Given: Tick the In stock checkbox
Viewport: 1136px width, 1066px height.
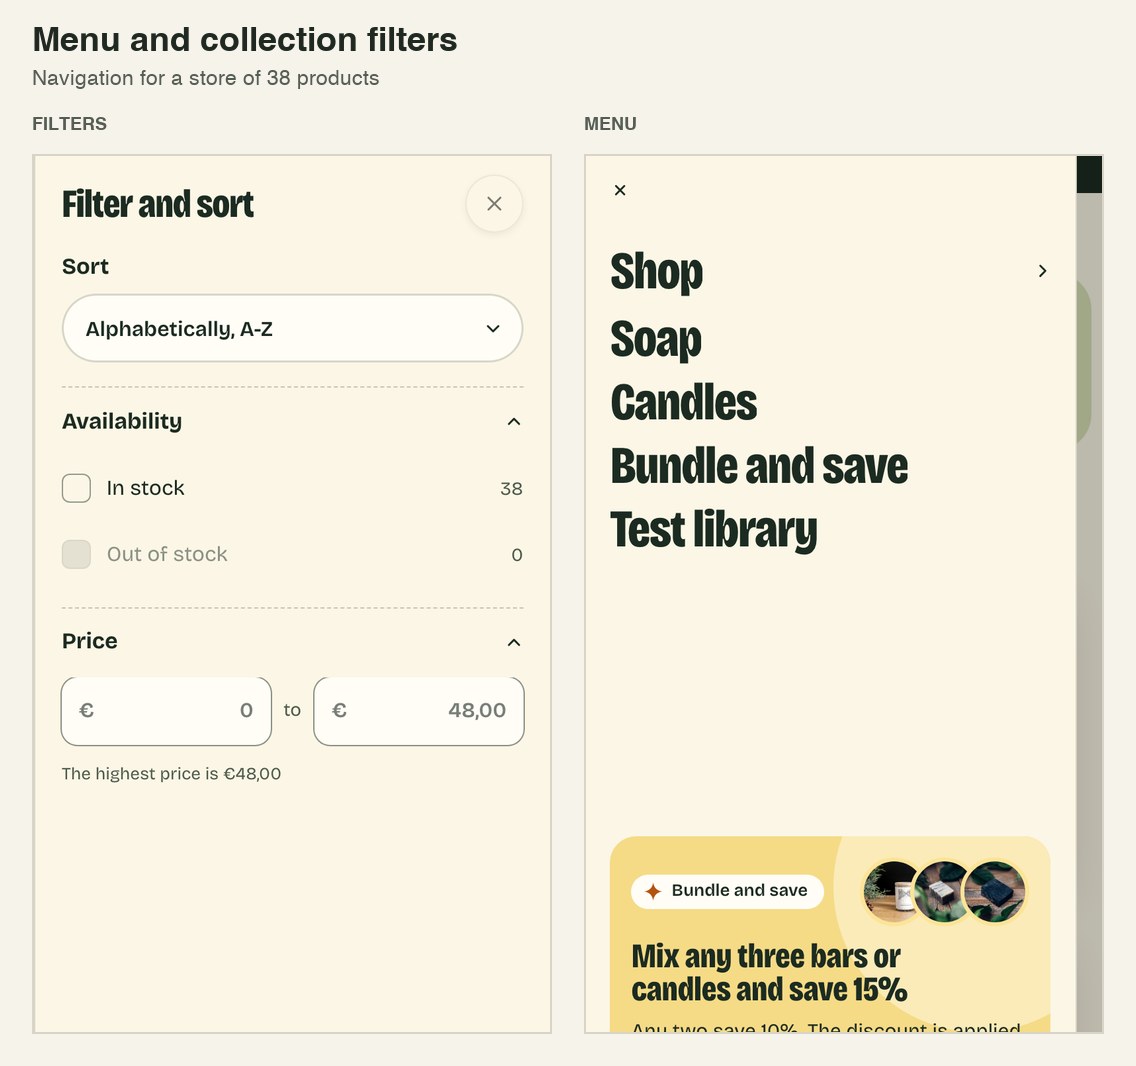Looking at the screenshot, I should tap(76, 488).
